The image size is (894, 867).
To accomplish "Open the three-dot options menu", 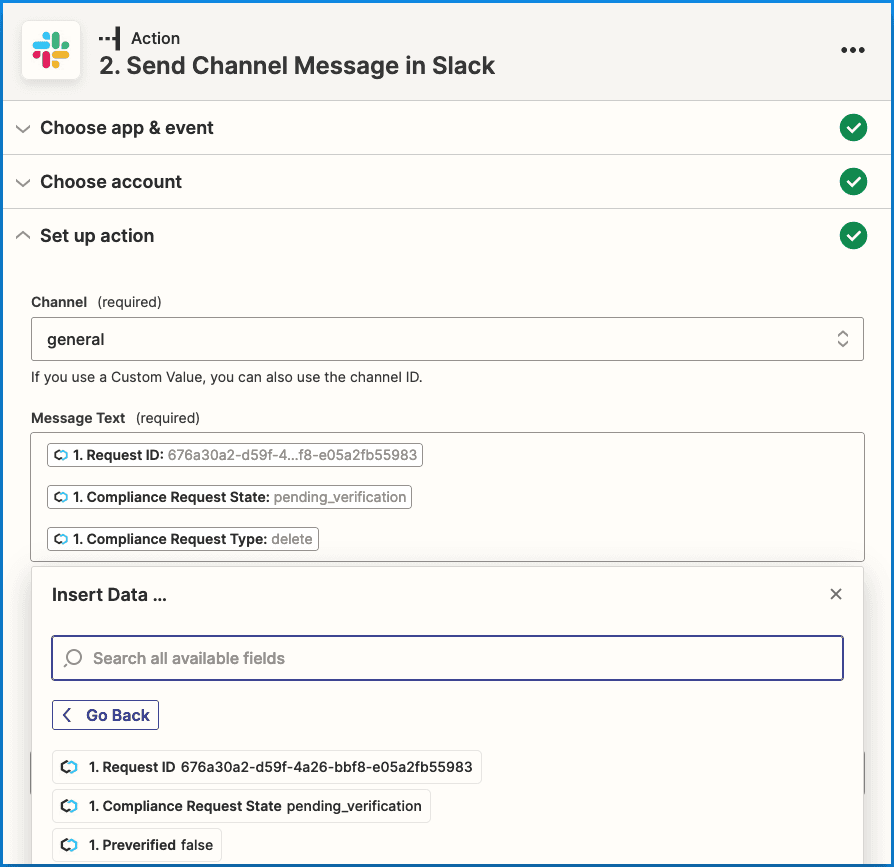I will pyautogui.click(x=852, y=51).
